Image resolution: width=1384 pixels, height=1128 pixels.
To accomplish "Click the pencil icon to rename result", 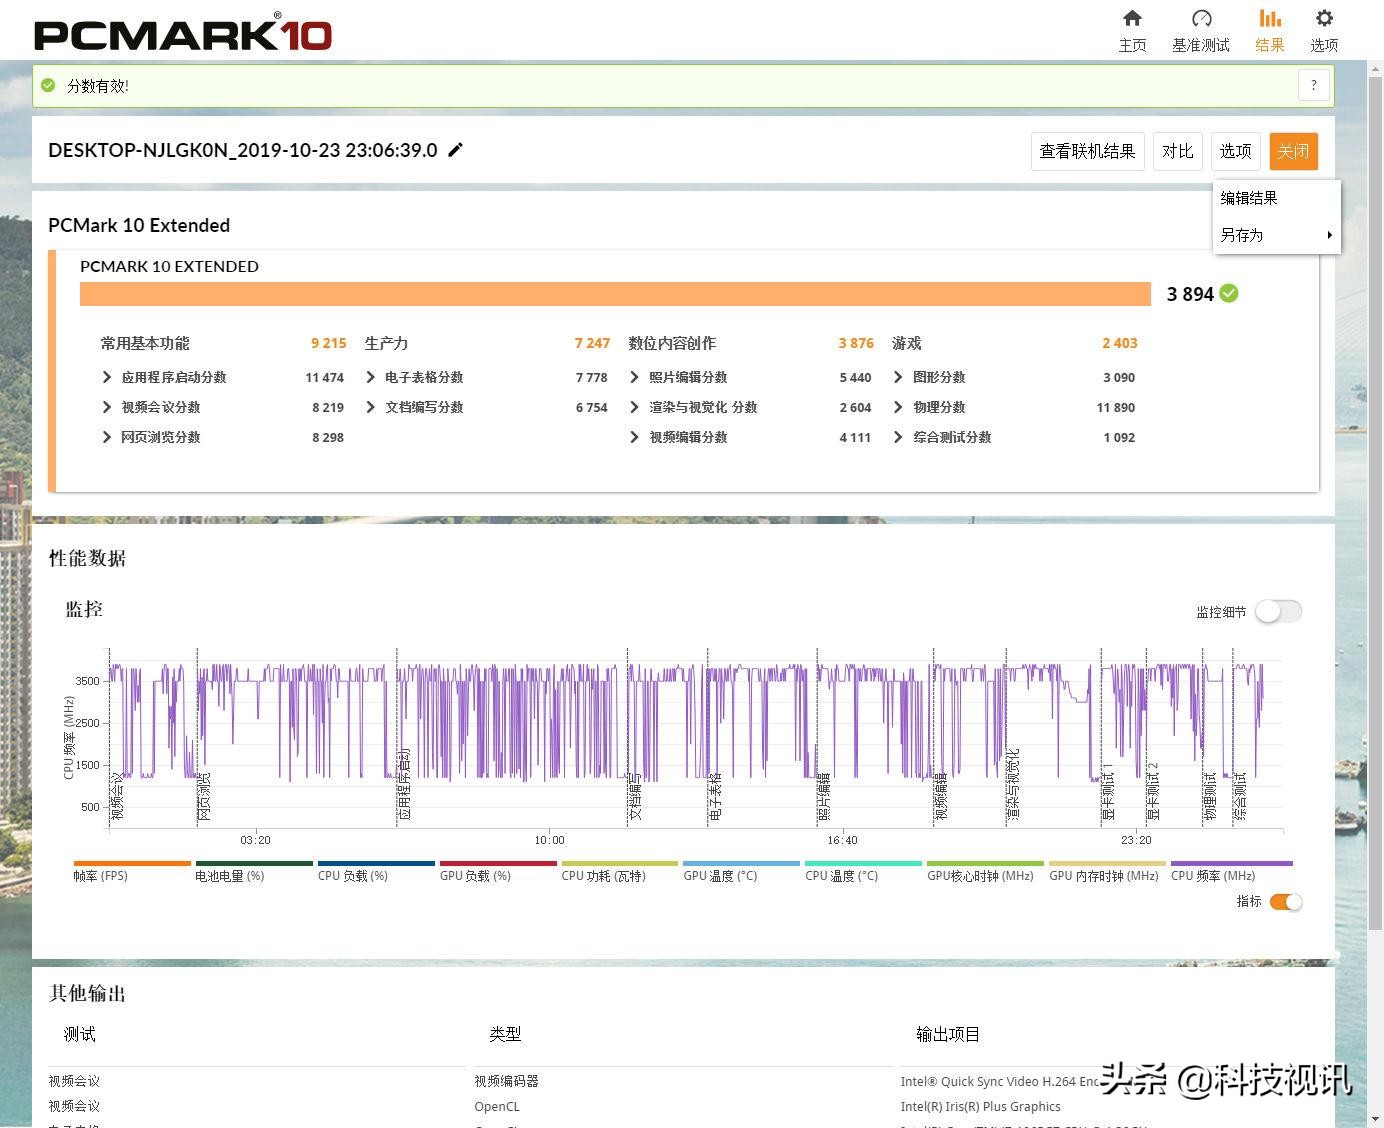I will tap(455, 150).
